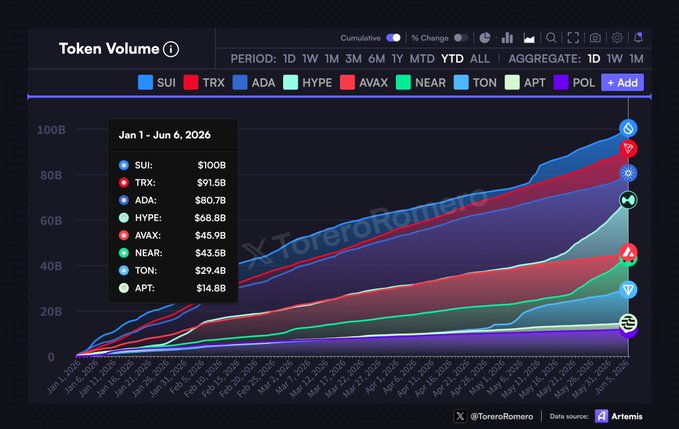Set period to 3M

(x=353, y=59)
